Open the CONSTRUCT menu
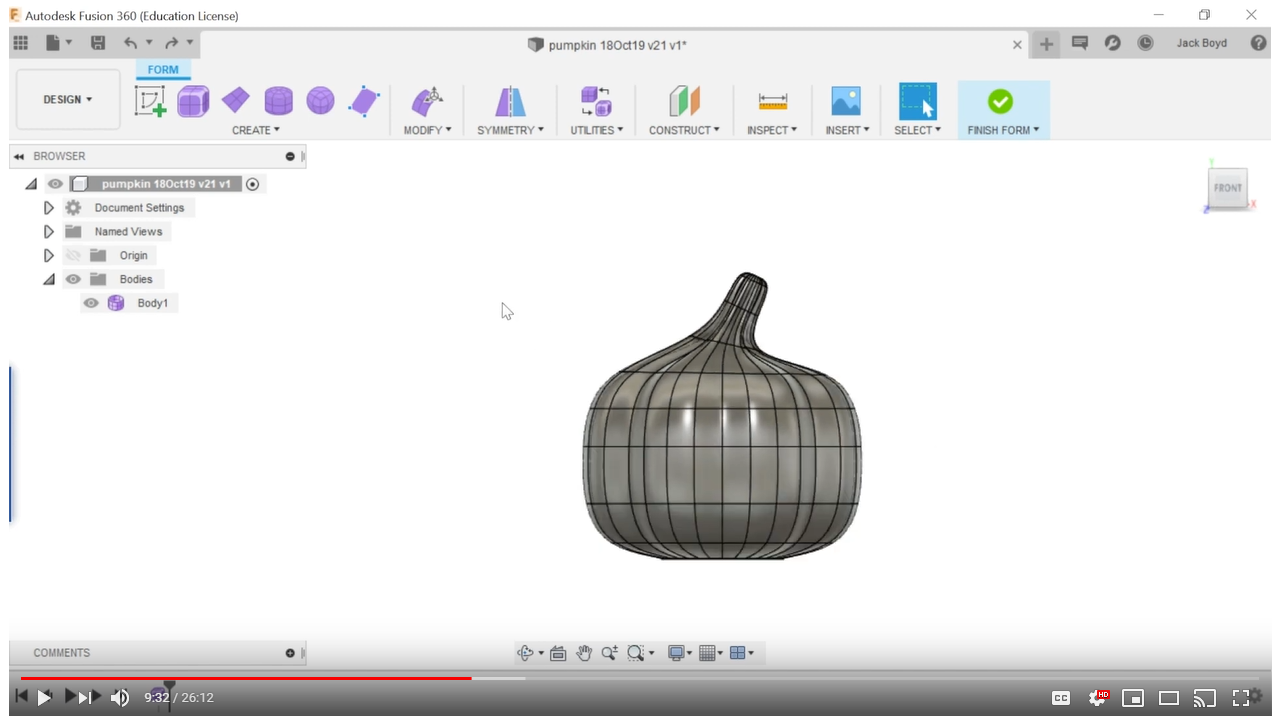1273x720 pixels. [684, 130]
